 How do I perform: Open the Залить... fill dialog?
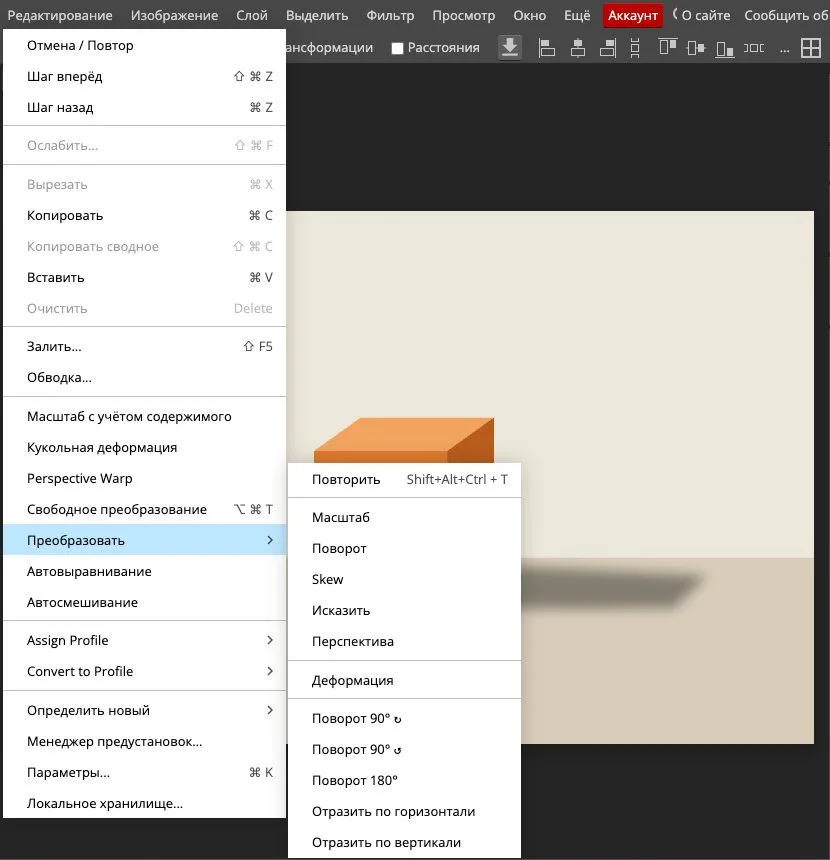point(145,347)
